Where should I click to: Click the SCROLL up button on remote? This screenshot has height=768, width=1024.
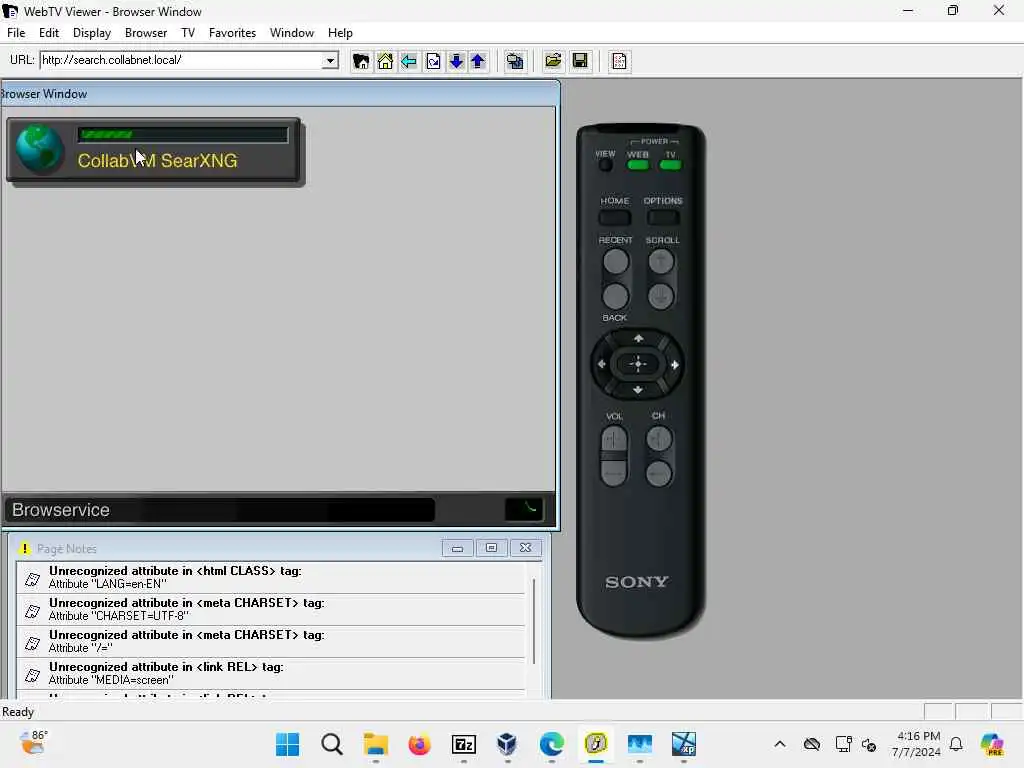pos(661,262)
